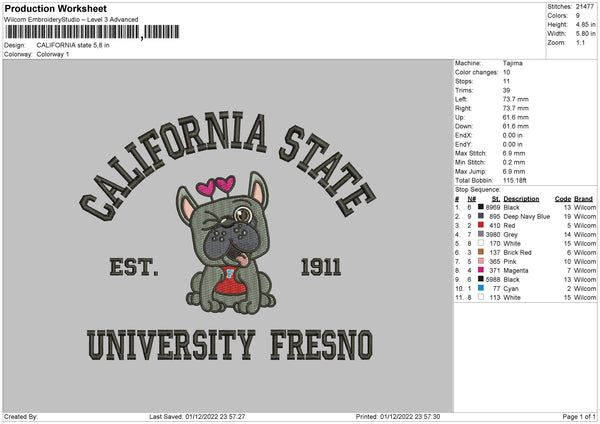Click the Left extent label
The height and width of the screenshot is (424, 600).
(x=461, y=99)
